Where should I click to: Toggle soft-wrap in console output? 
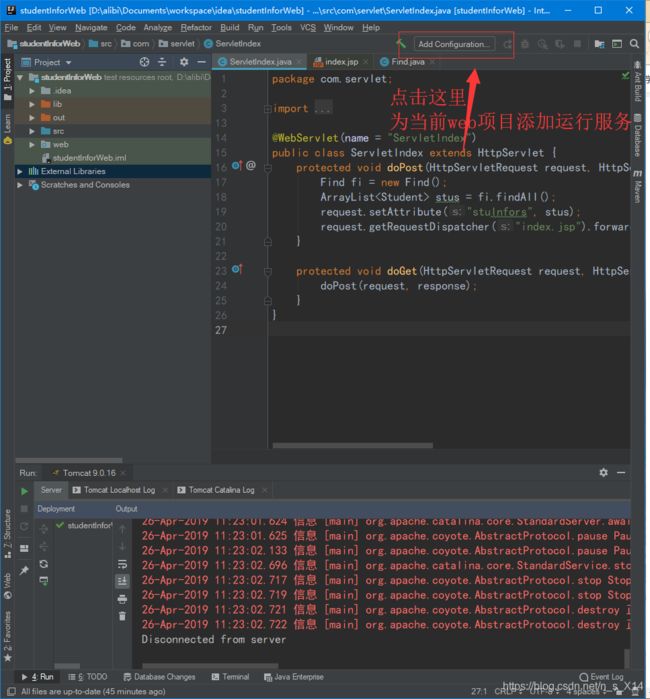122,565
